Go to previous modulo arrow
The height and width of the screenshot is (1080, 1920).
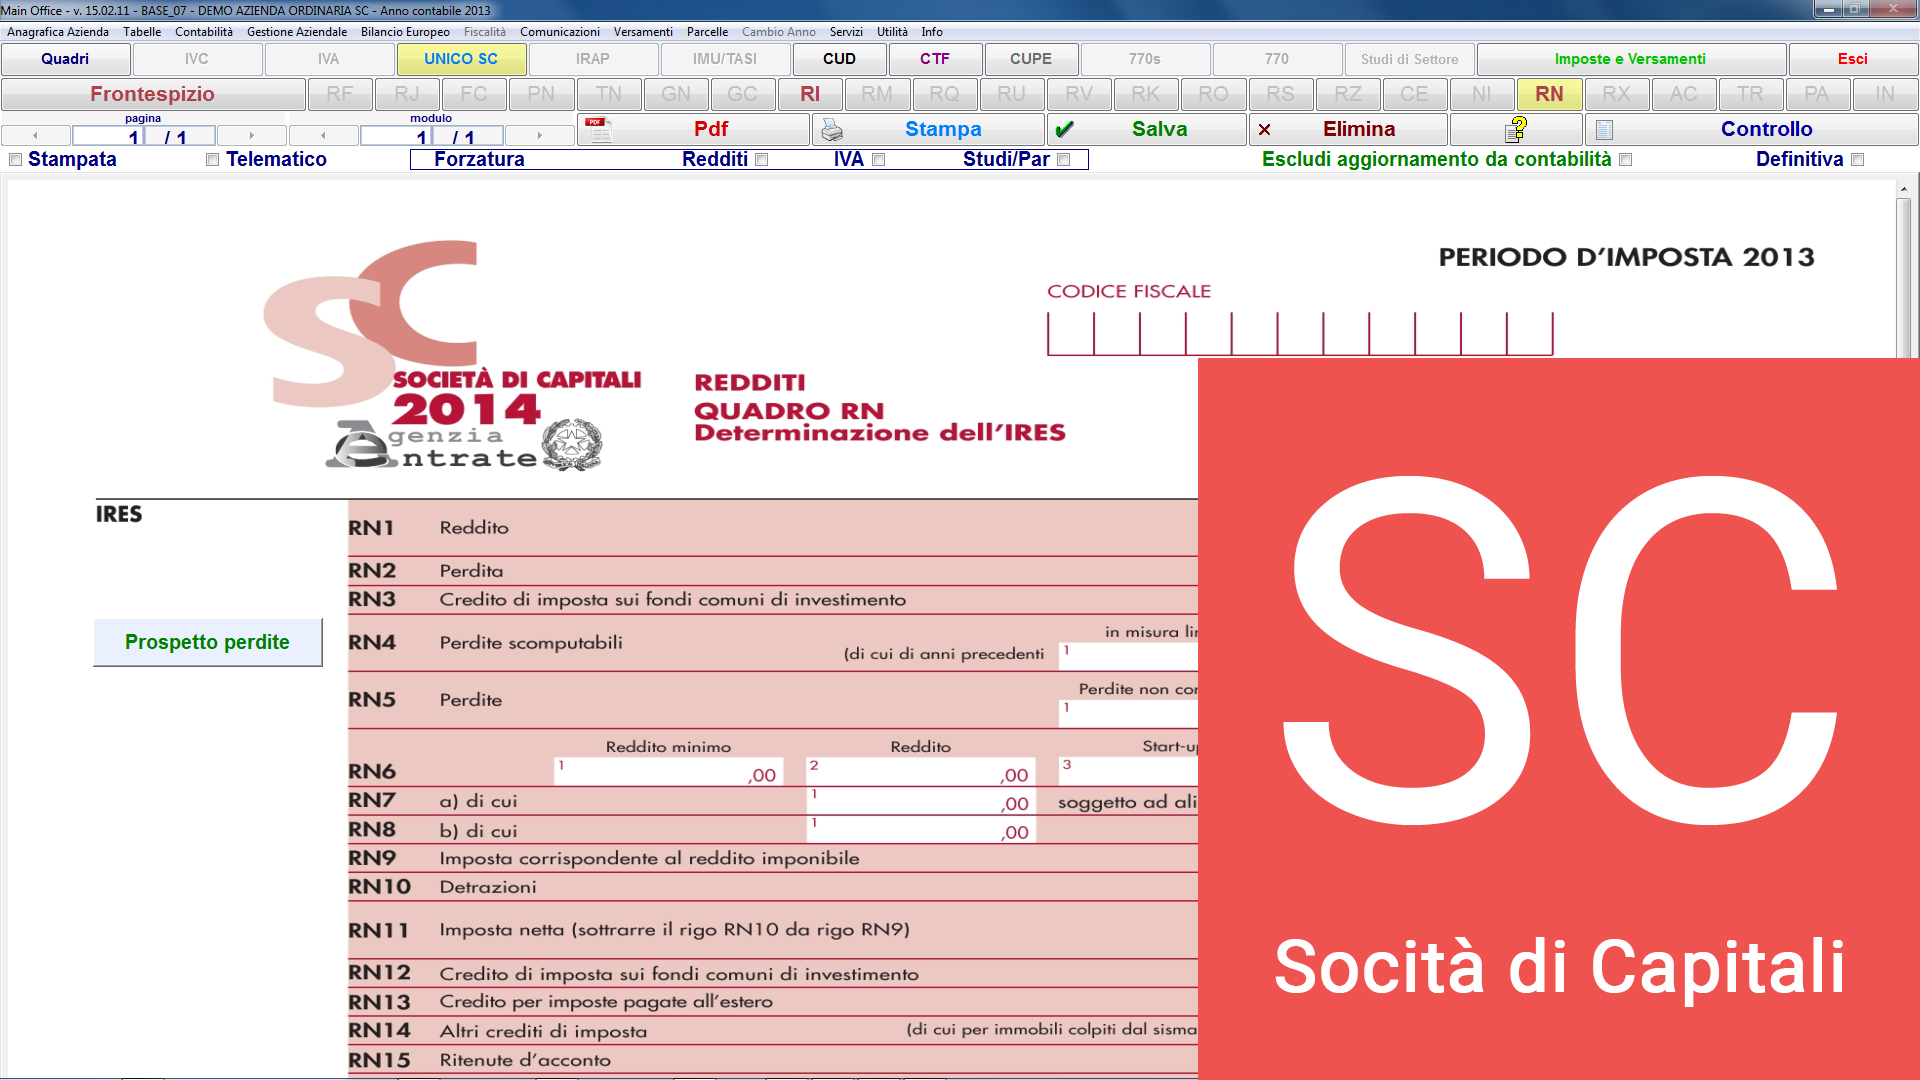(x=323, y=135)
